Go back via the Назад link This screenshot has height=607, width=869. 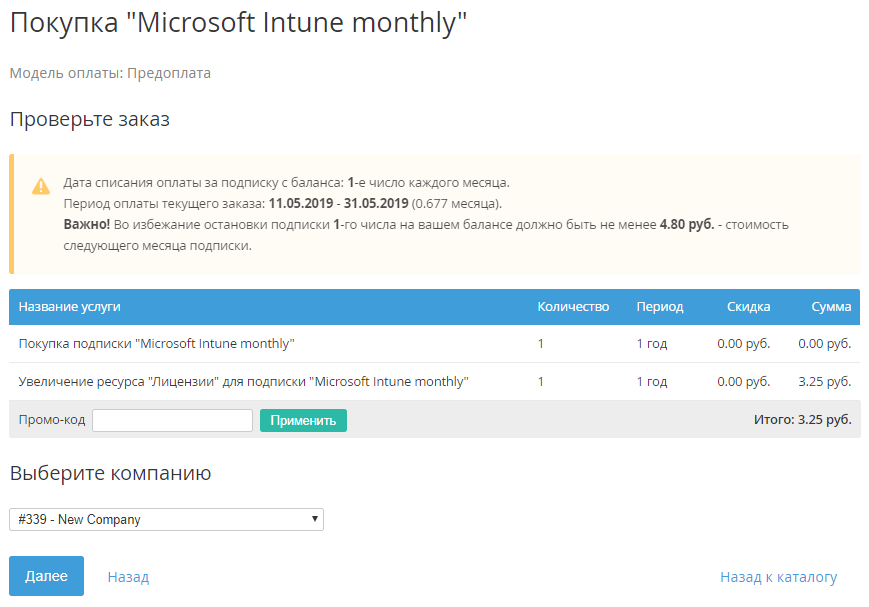(x=128, y=577)
